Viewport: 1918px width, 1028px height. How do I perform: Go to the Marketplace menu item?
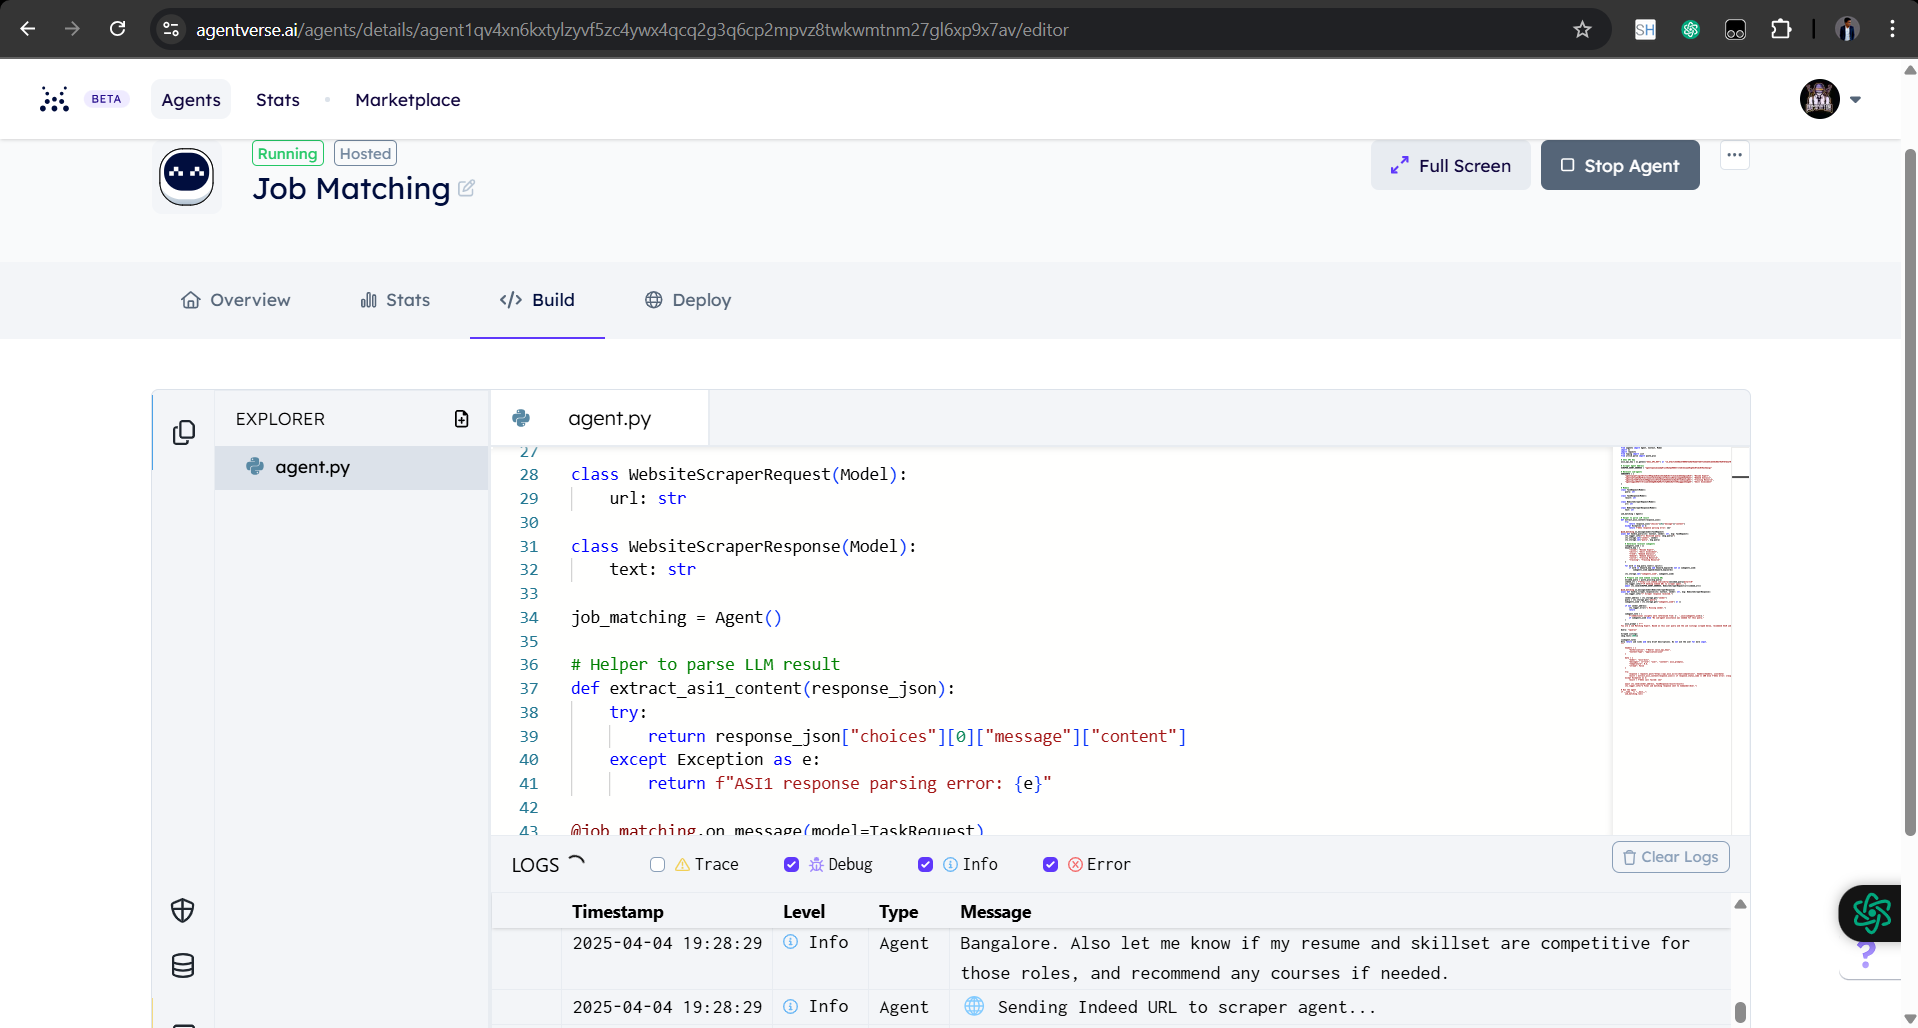(x=408, y=100)
